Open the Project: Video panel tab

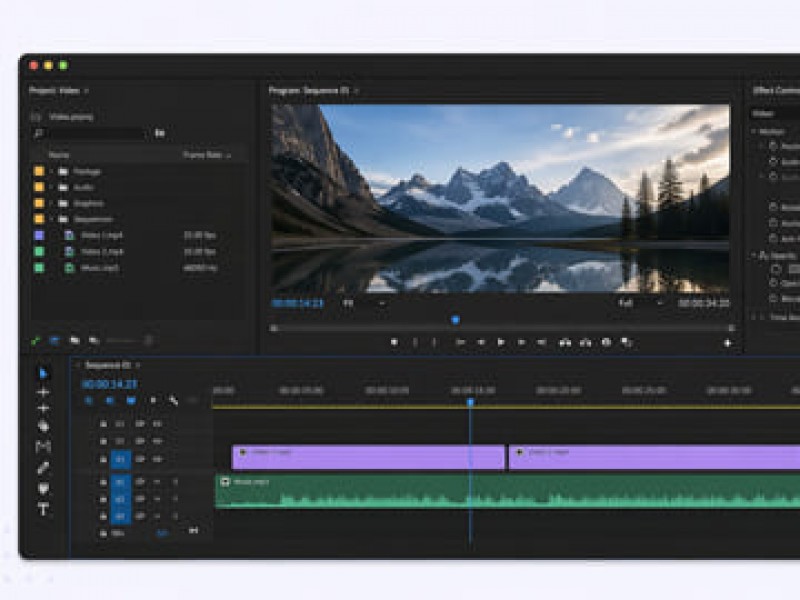[55, 91]
